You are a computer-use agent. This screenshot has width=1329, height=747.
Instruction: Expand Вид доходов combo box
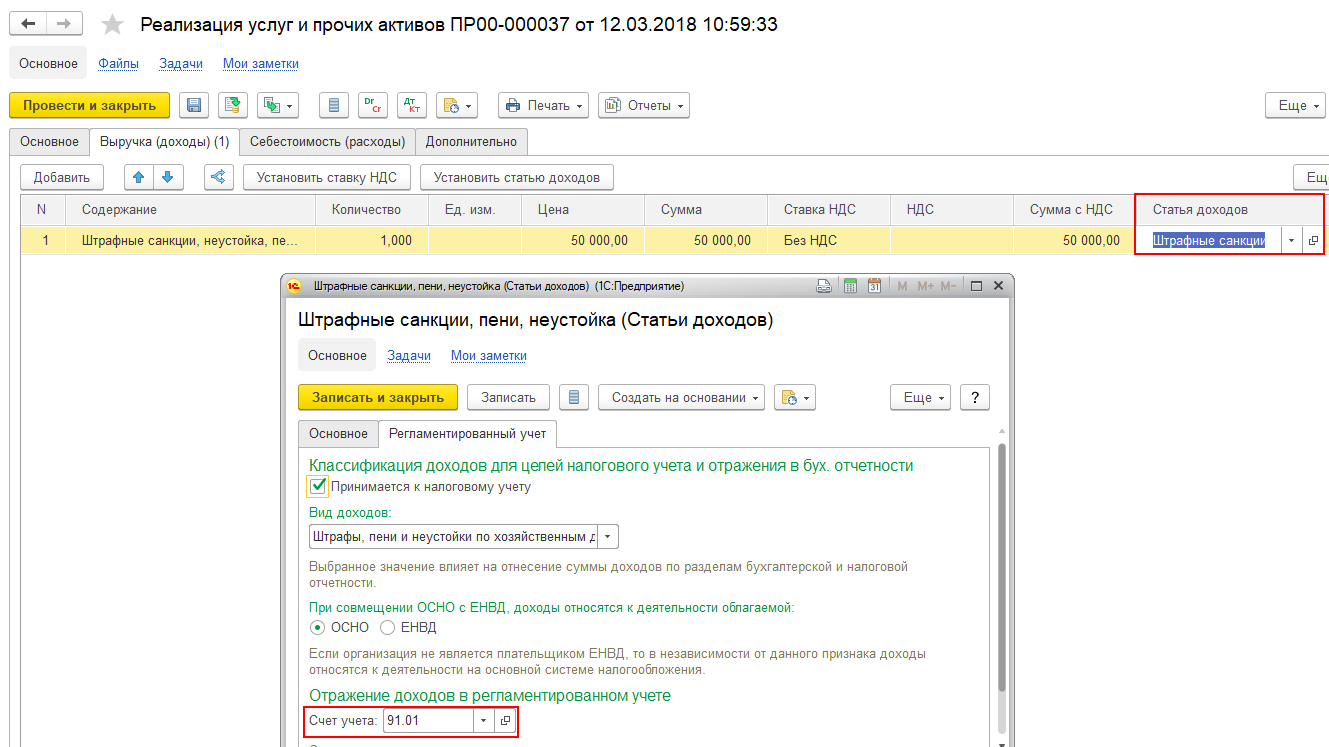tap(609, 537)
